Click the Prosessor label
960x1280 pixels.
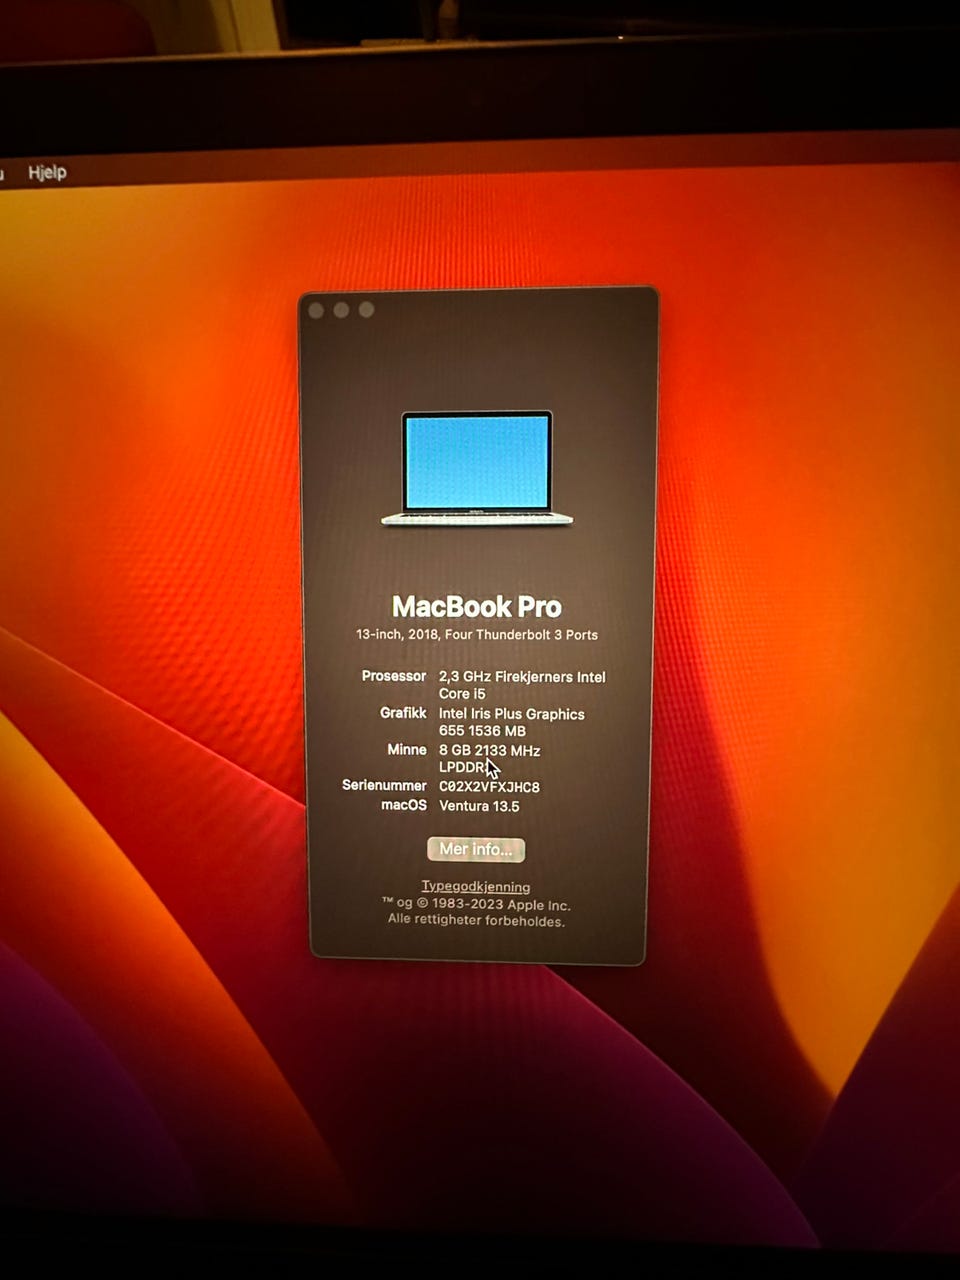click(x=394, y=676)
